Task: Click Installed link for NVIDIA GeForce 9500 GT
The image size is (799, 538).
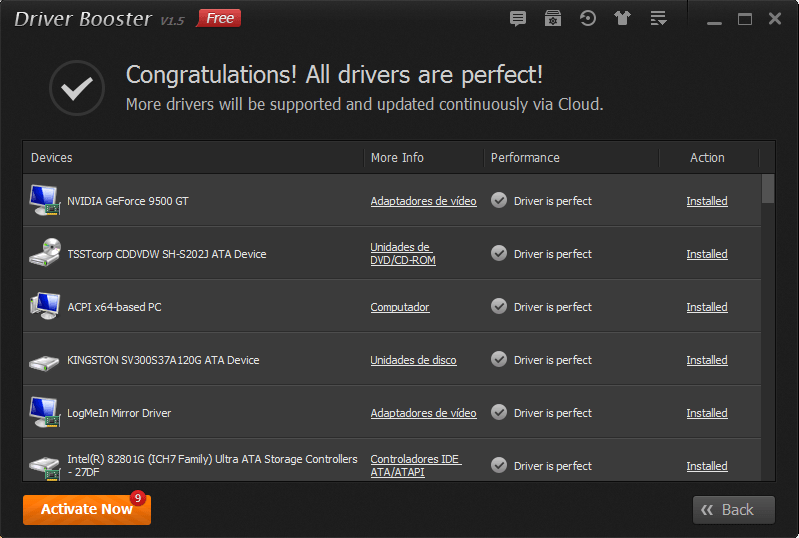Action: [x=707, y=201]
